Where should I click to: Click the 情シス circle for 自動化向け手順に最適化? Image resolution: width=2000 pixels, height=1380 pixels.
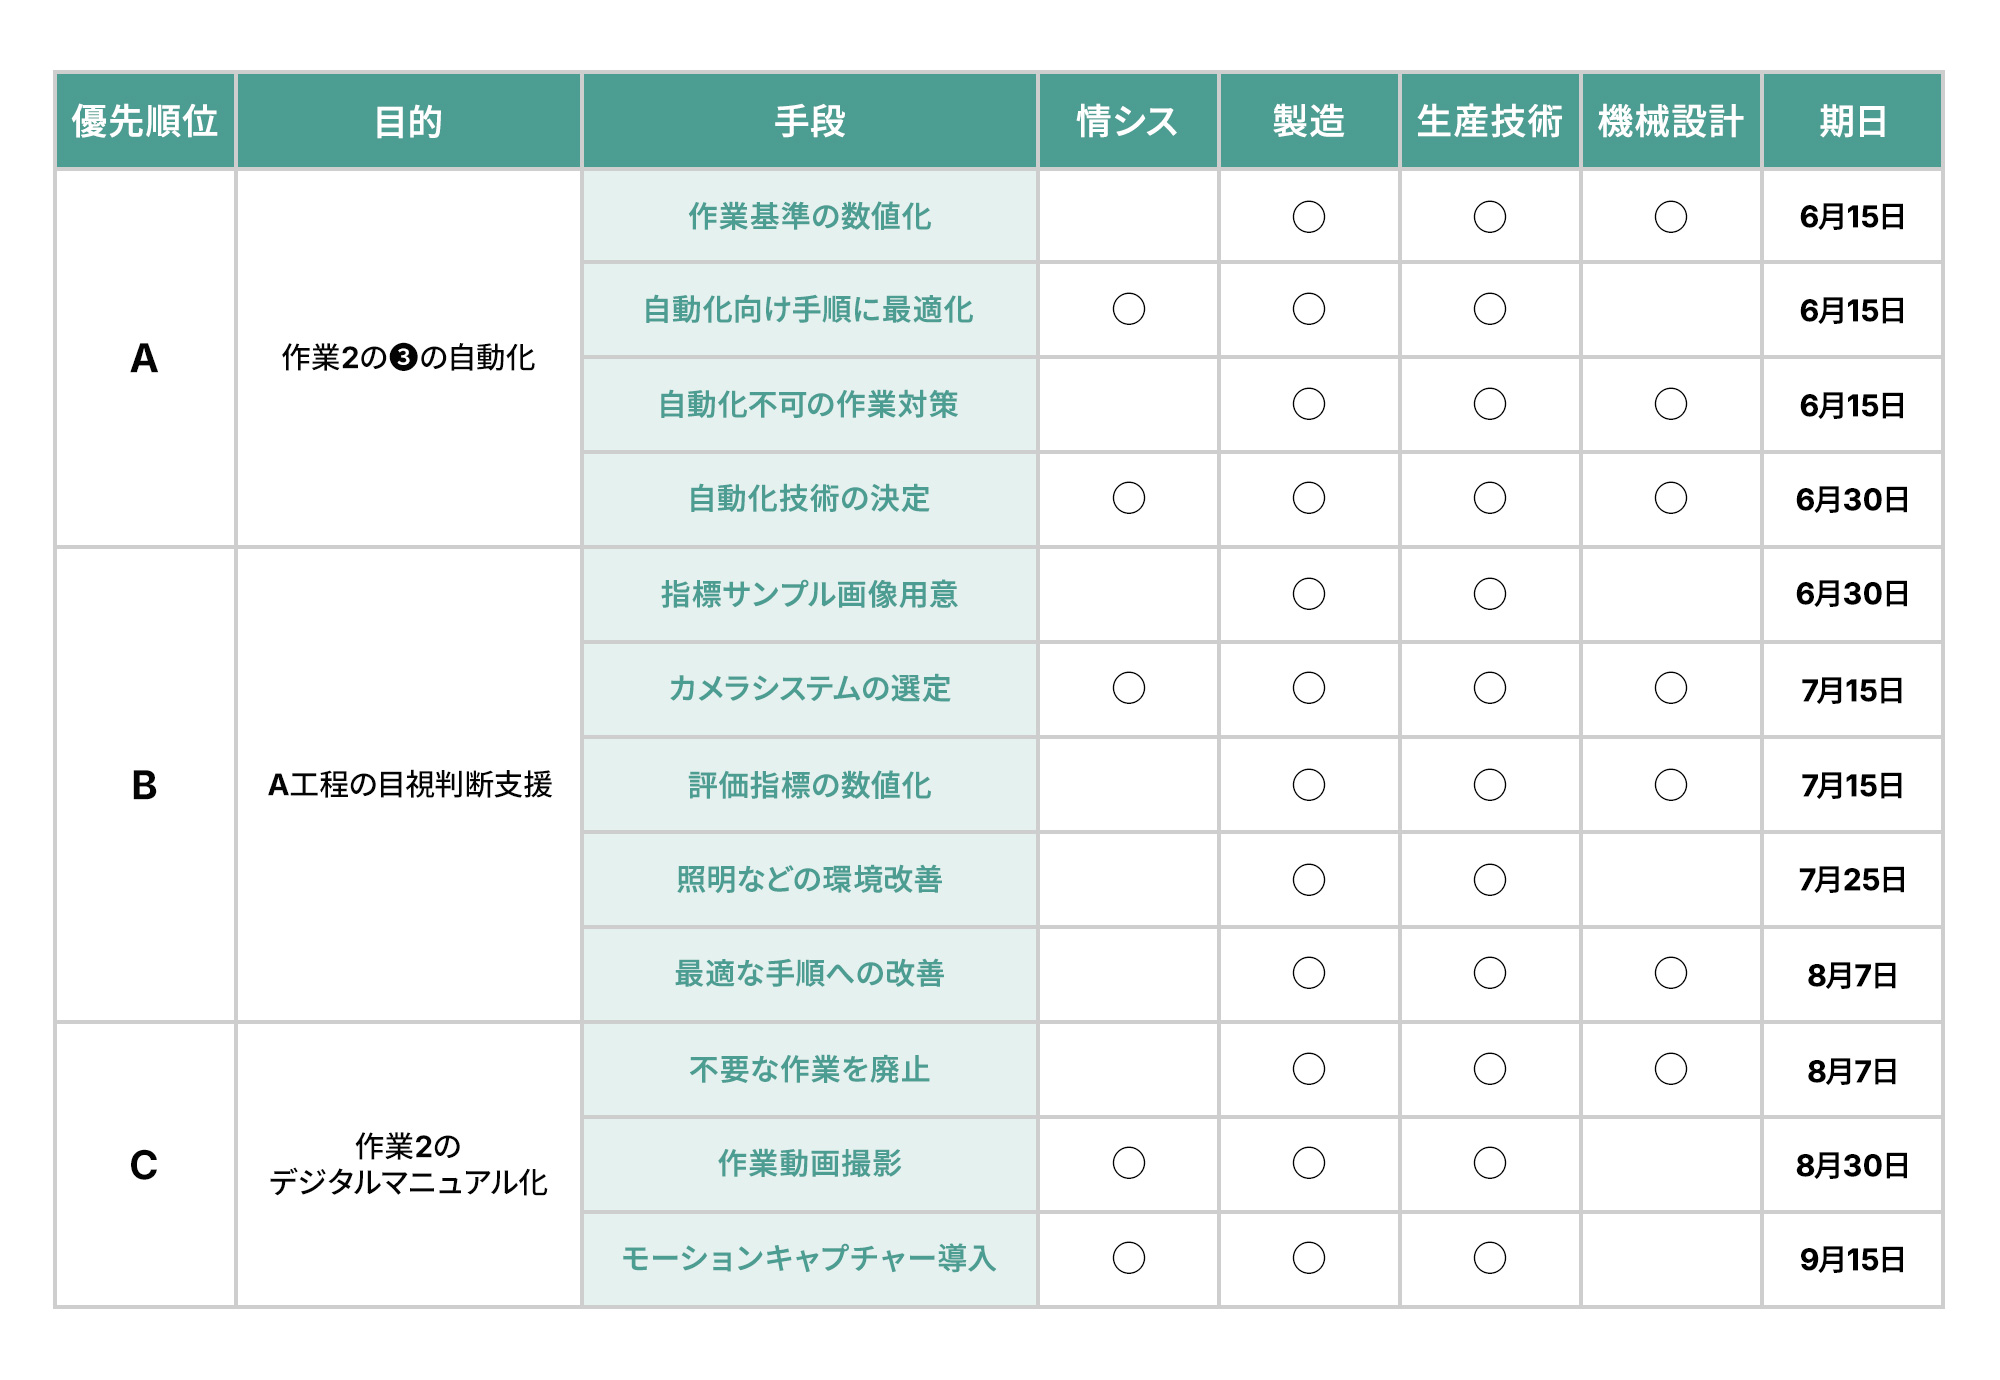tap(1128, 309)
